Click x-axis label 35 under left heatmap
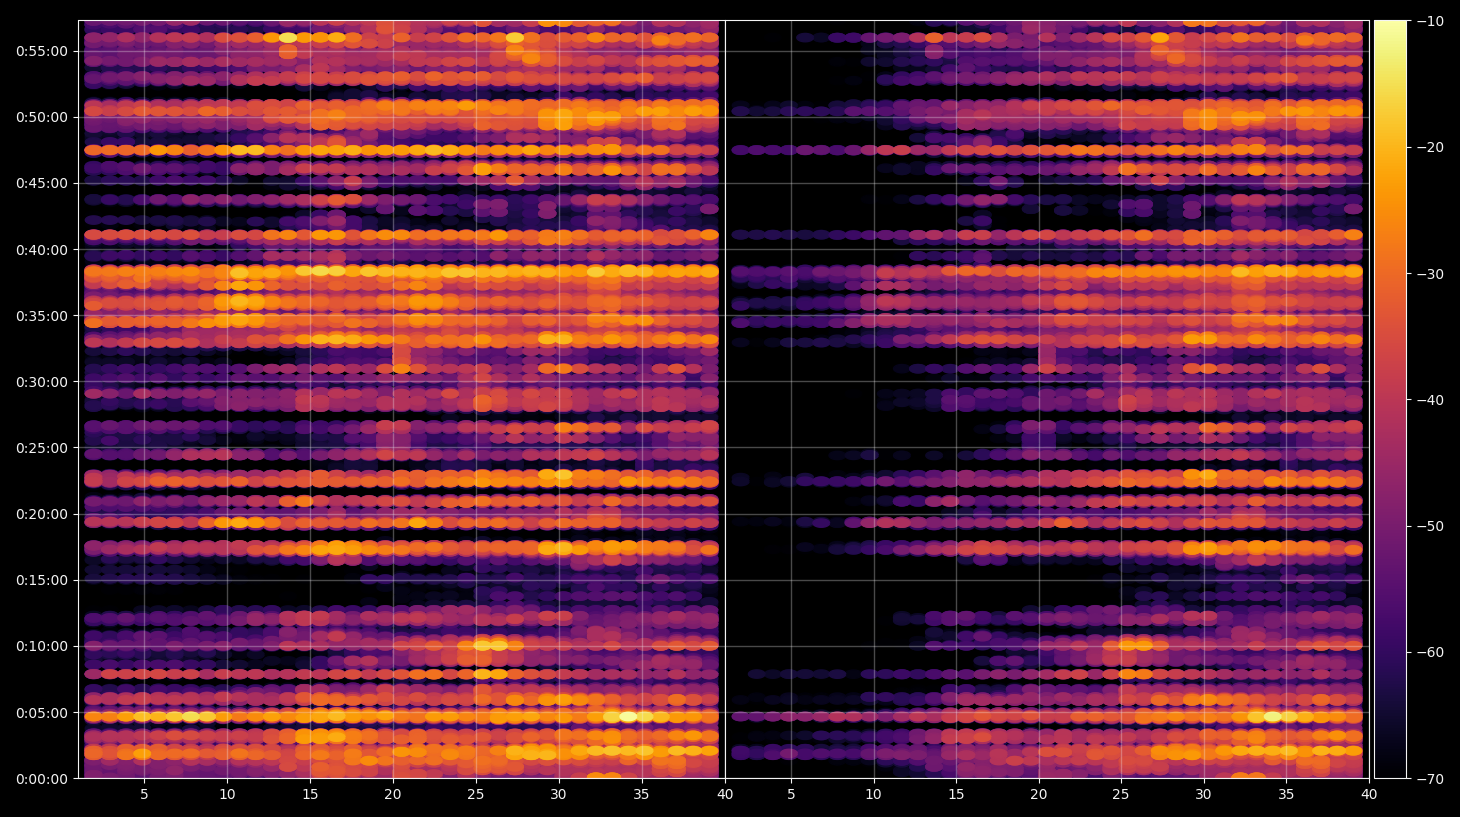The width and height of the screenshot is (1460, 817). pos(641,795)
